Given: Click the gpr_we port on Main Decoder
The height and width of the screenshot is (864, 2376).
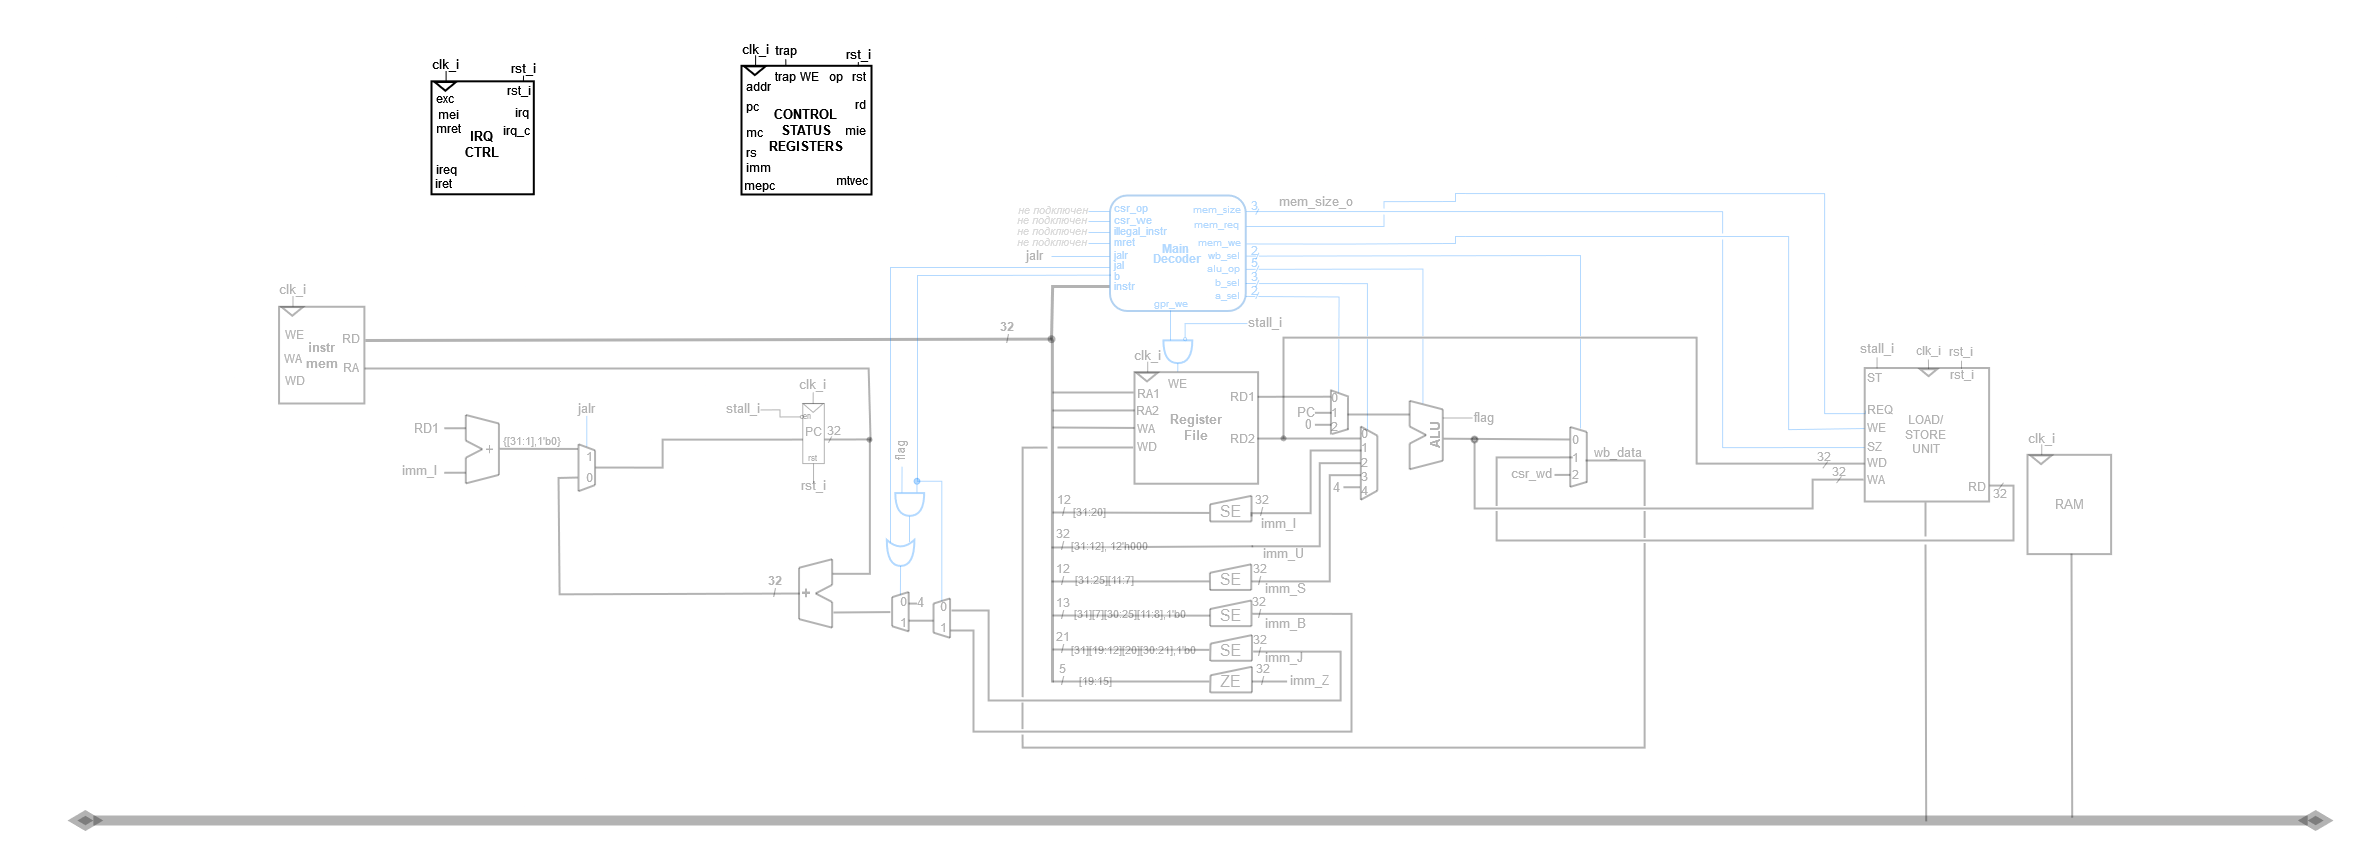Looking at the screenshot, I should point(1171,304).
